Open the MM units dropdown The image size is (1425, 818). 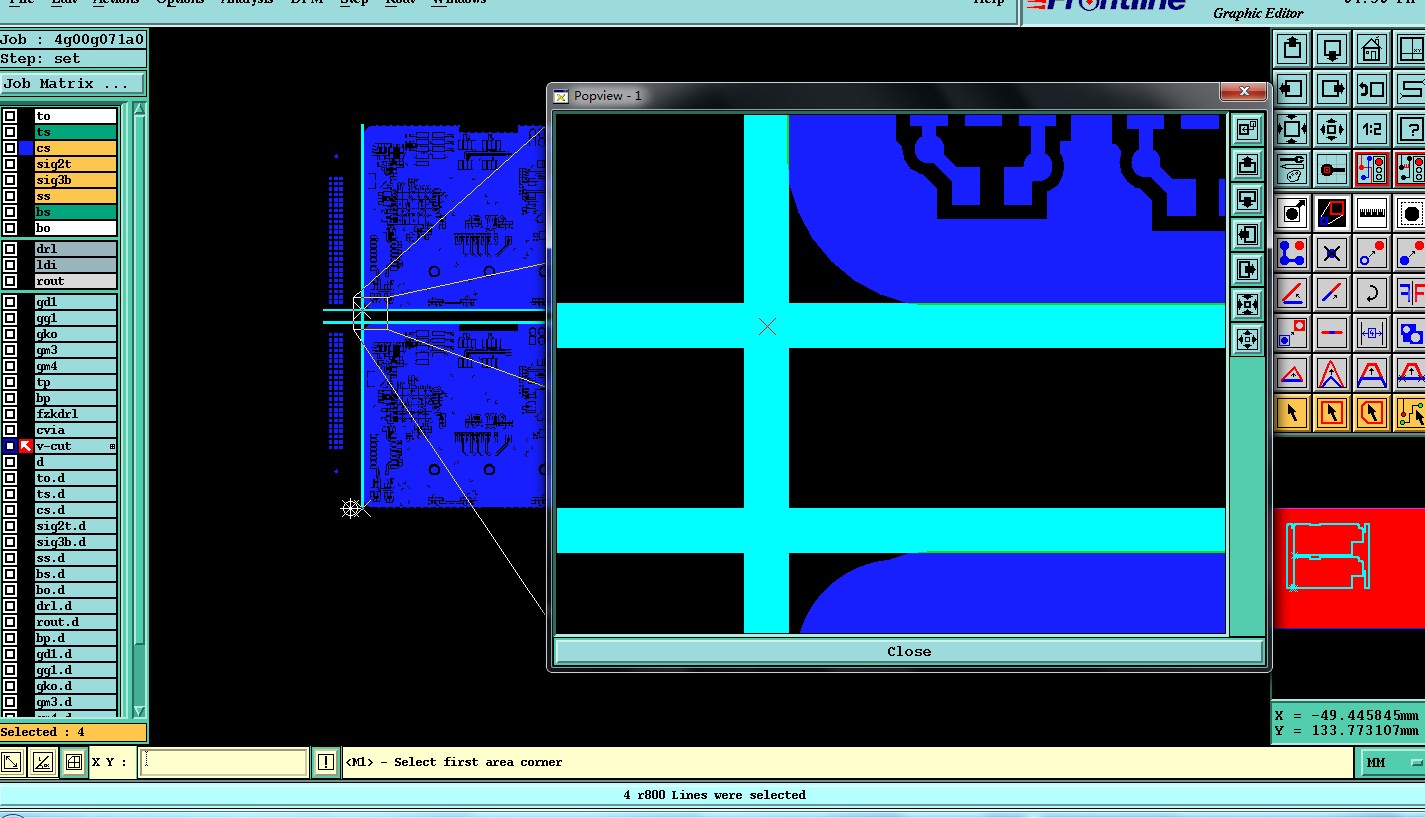point(1393,763)
